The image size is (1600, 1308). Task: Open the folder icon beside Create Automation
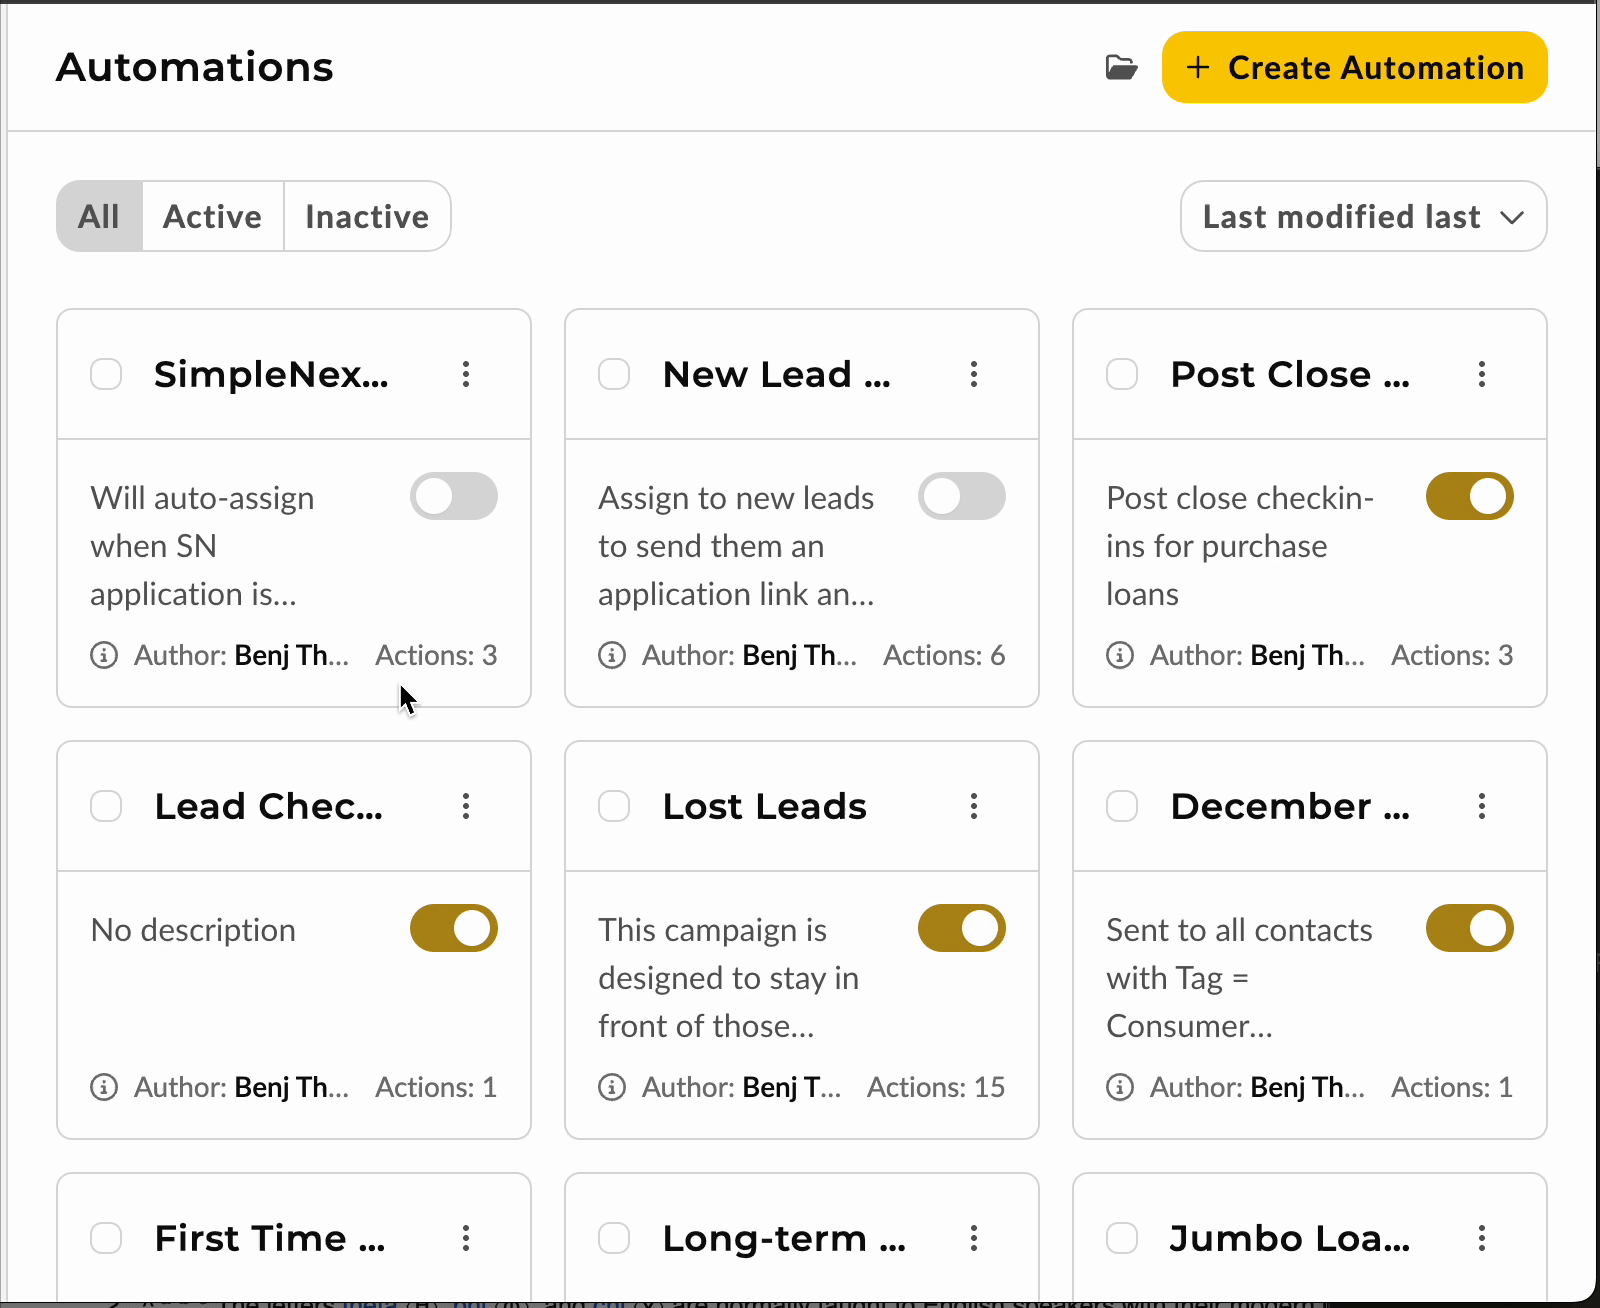tap(1121, 68)
